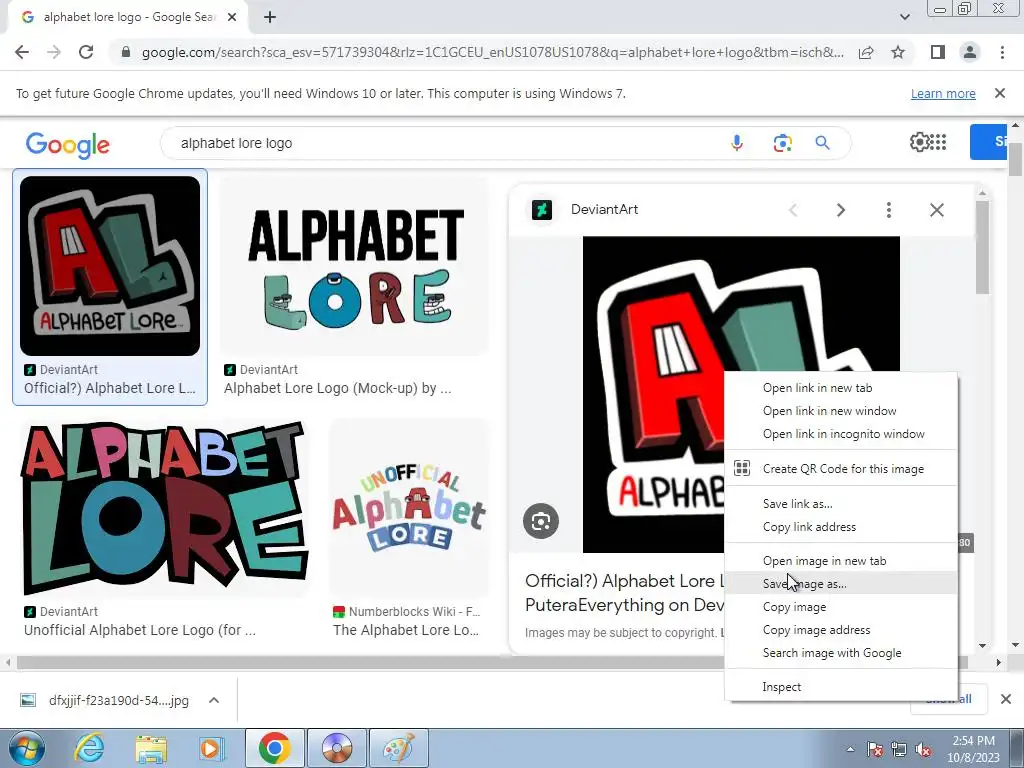Click the volume icon in system tray
This screenshot has height=768, width=1024.
click(923, 750)
